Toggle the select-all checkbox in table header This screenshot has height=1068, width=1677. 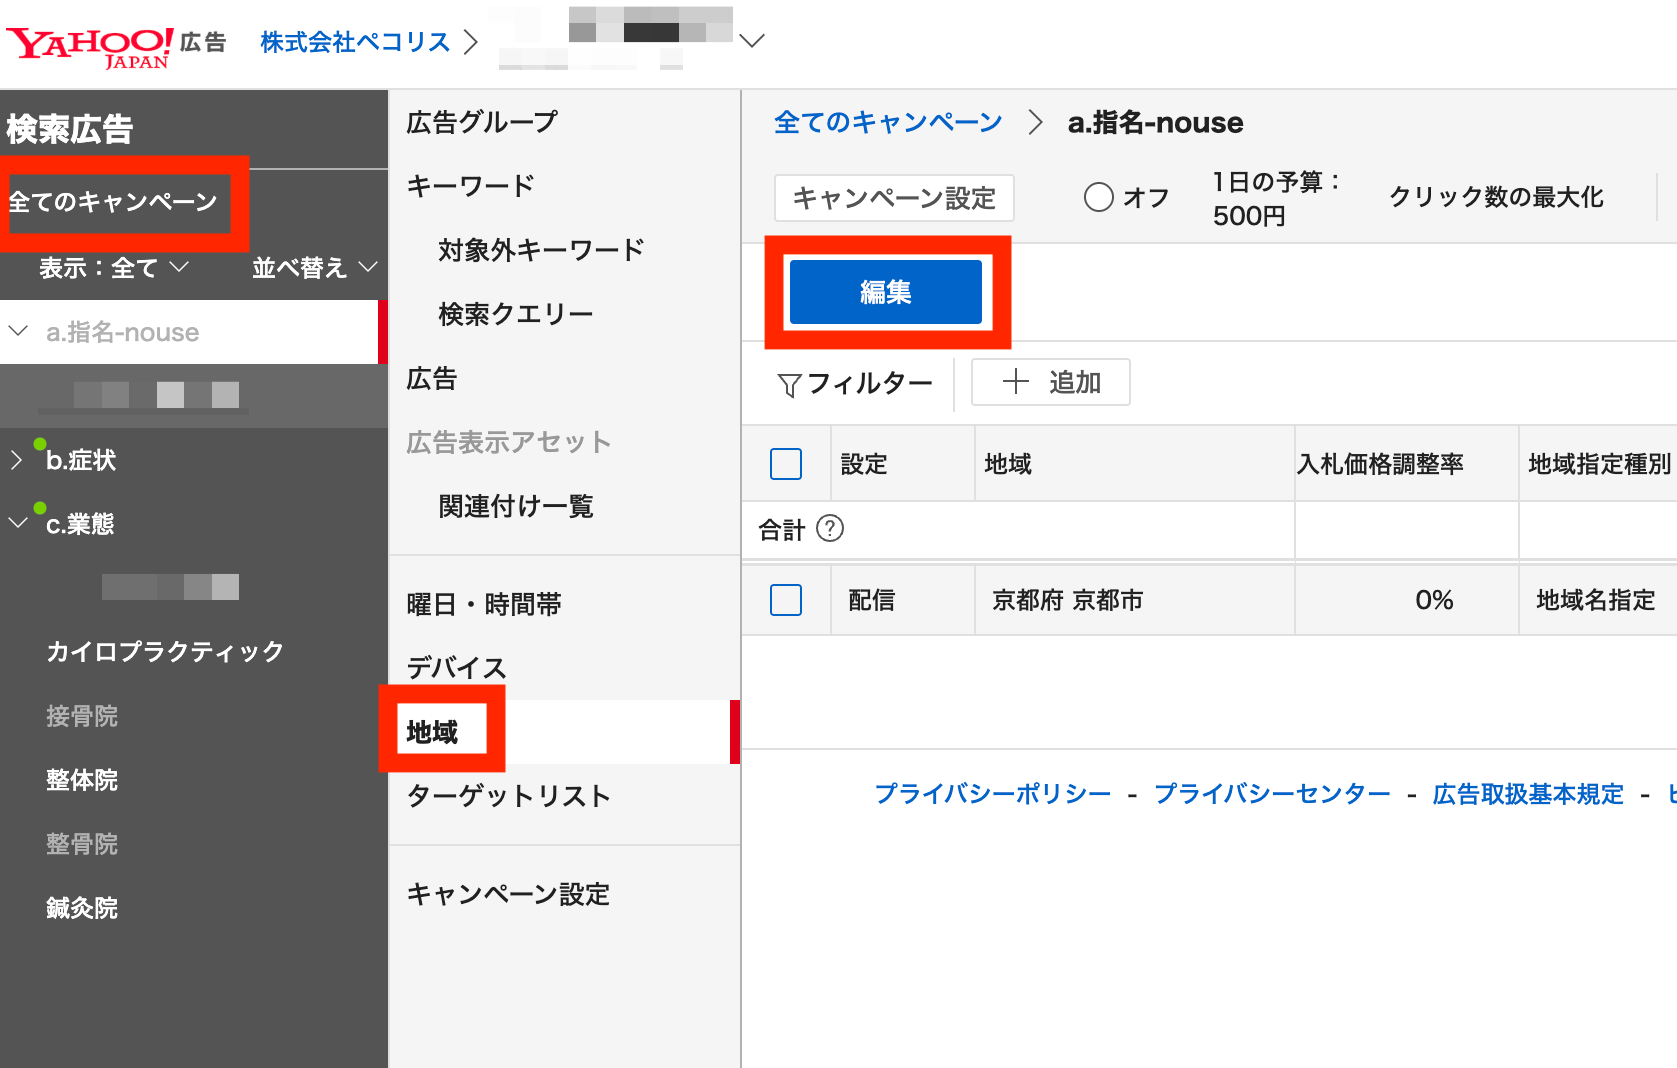[x=786, y=464]
